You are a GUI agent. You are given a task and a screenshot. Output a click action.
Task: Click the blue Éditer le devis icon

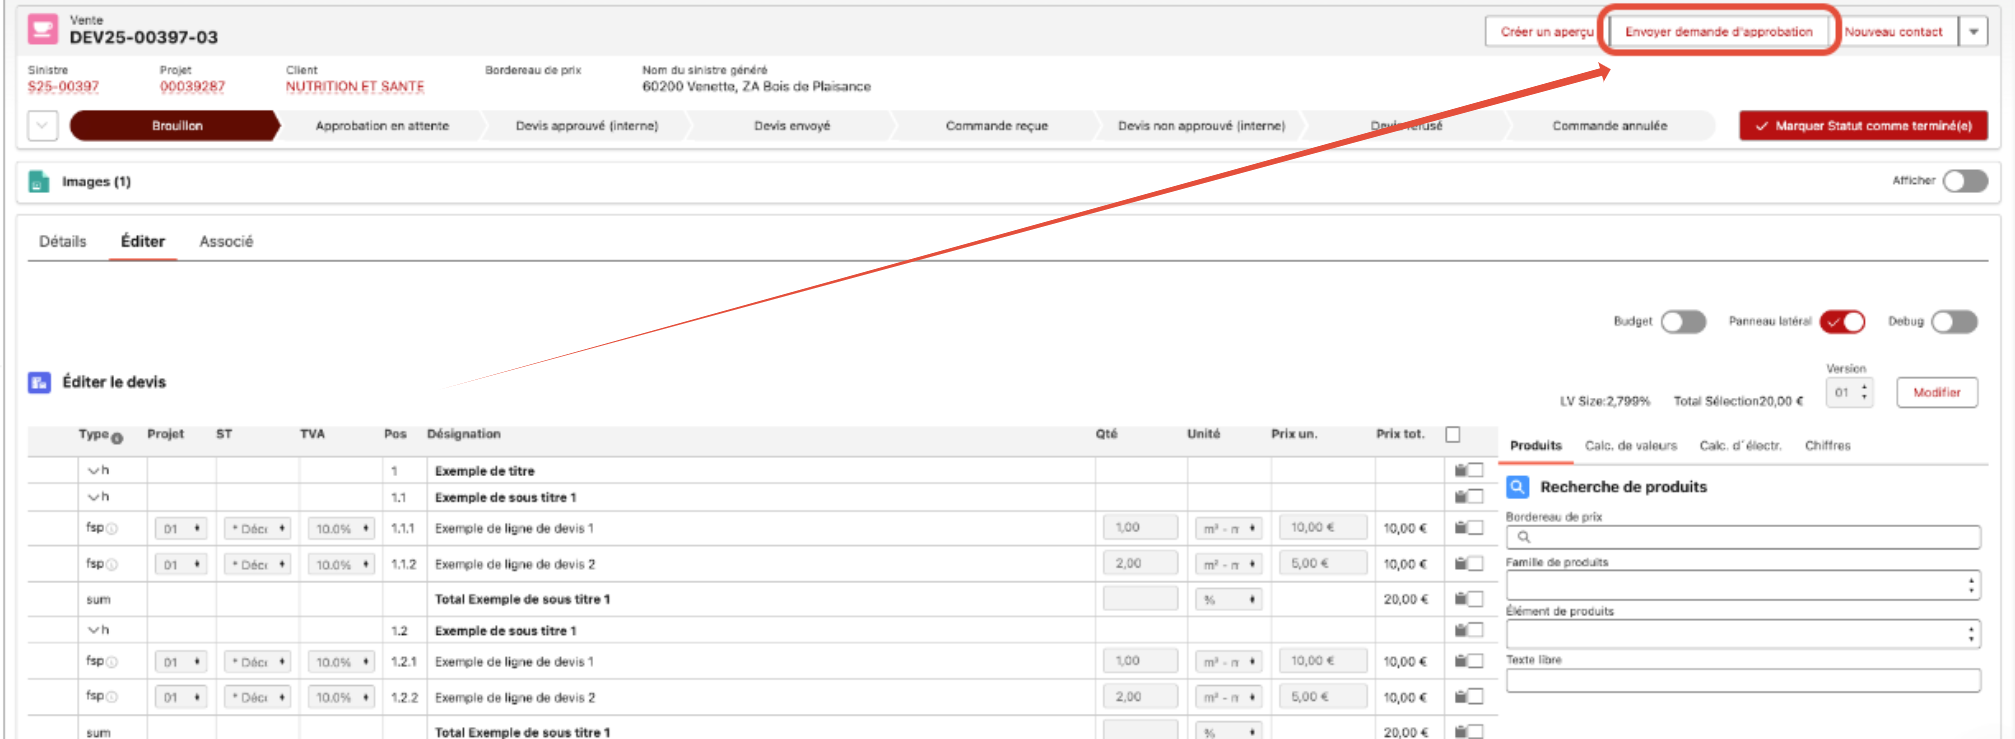(39, 382)
